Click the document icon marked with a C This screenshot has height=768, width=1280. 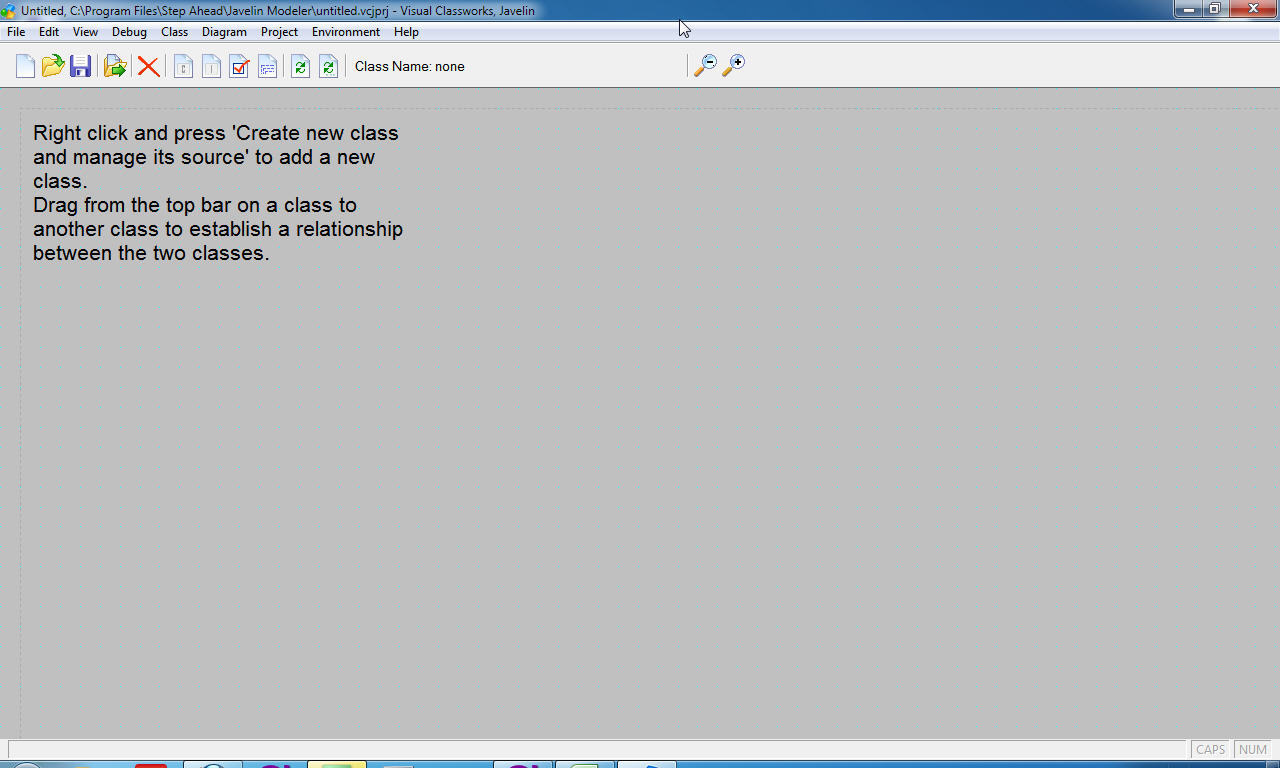(183, 67)
